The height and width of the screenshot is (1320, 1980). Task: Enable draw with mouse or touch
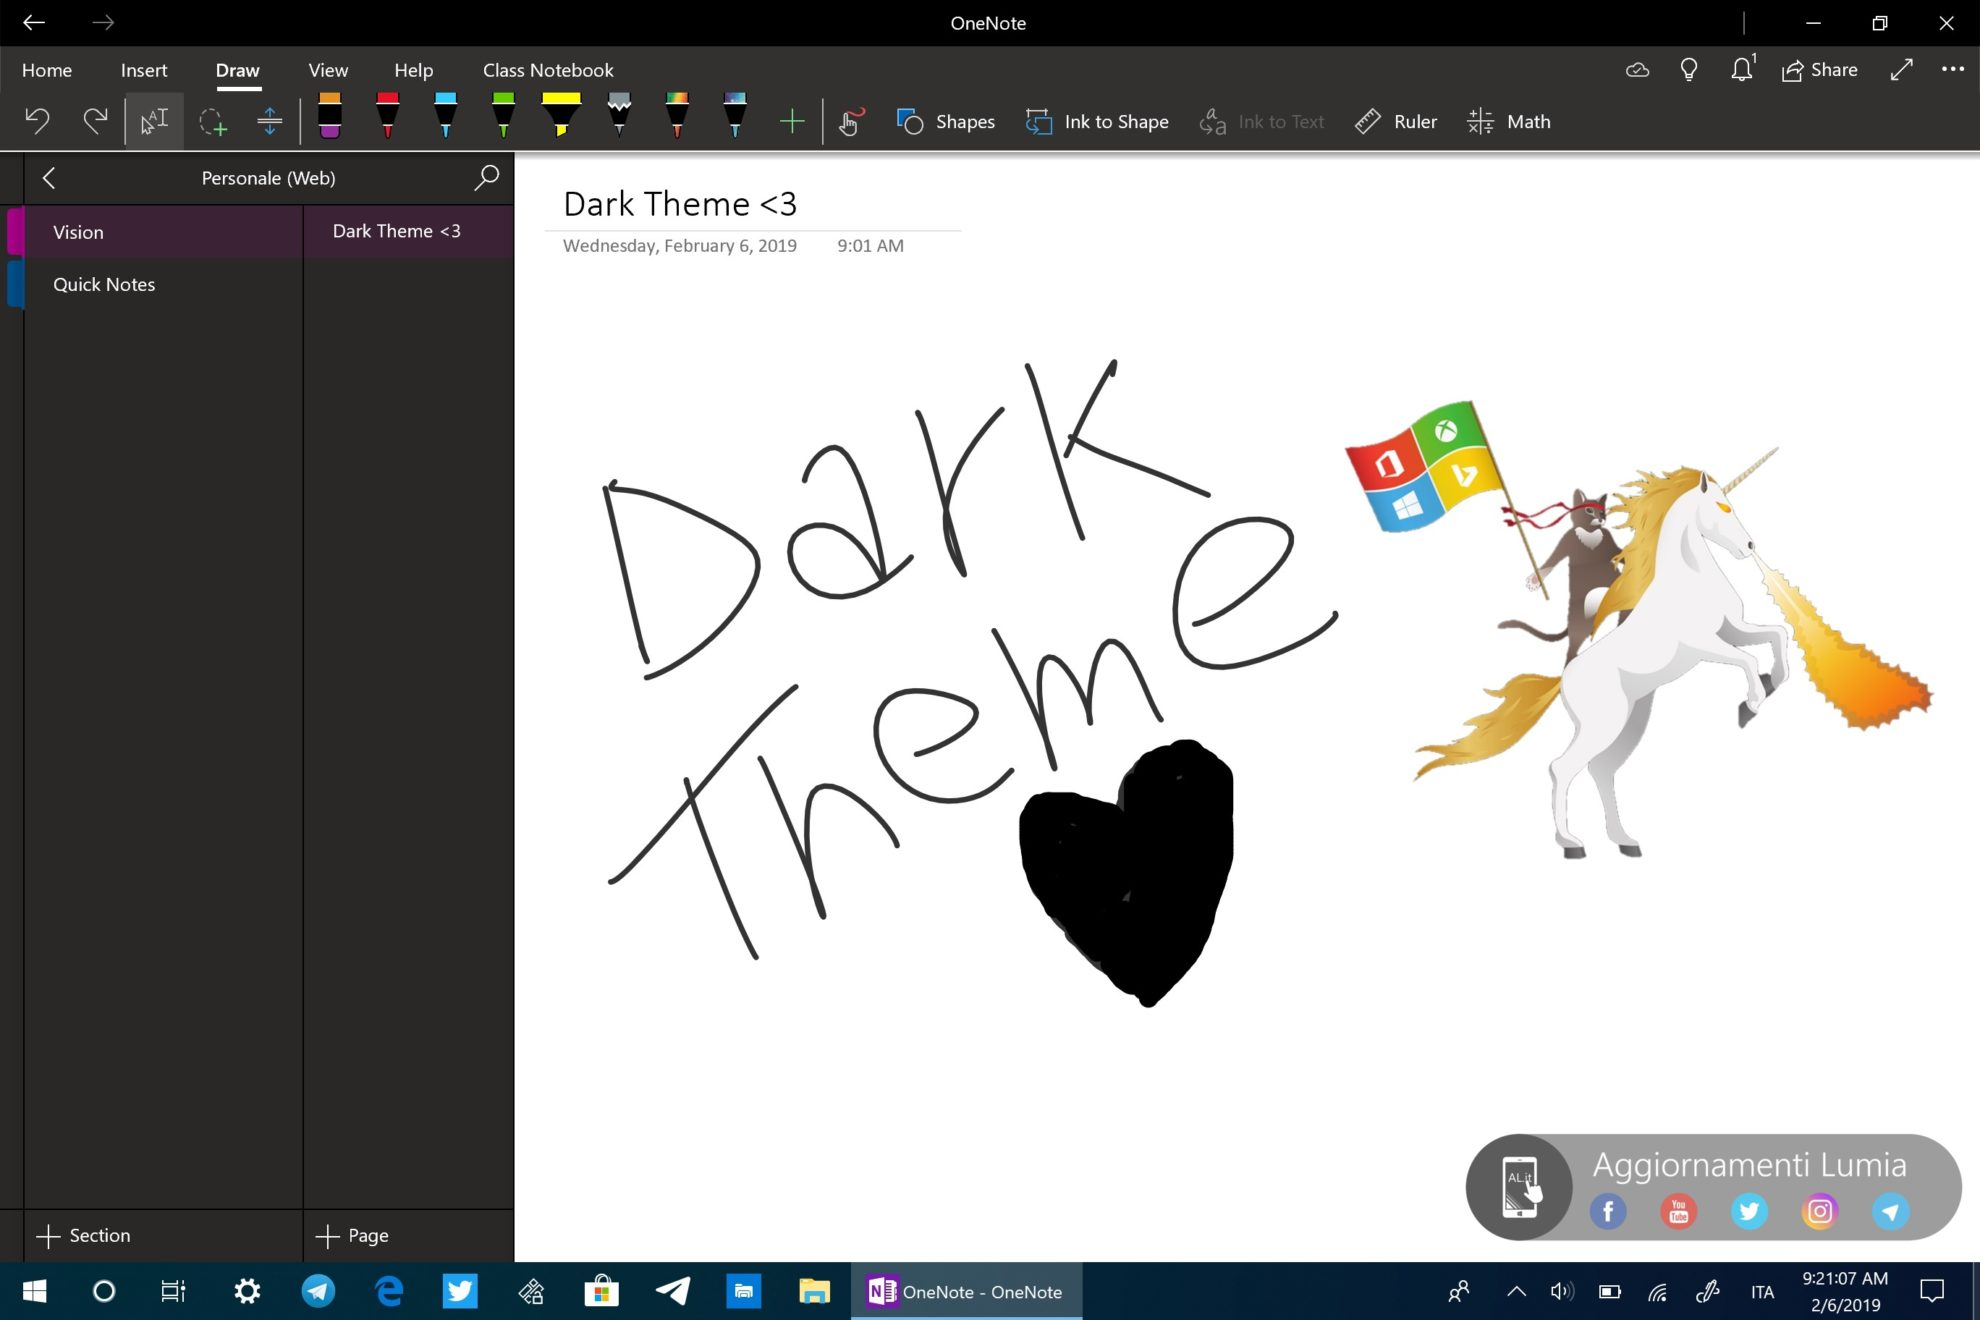coord(851,121)
